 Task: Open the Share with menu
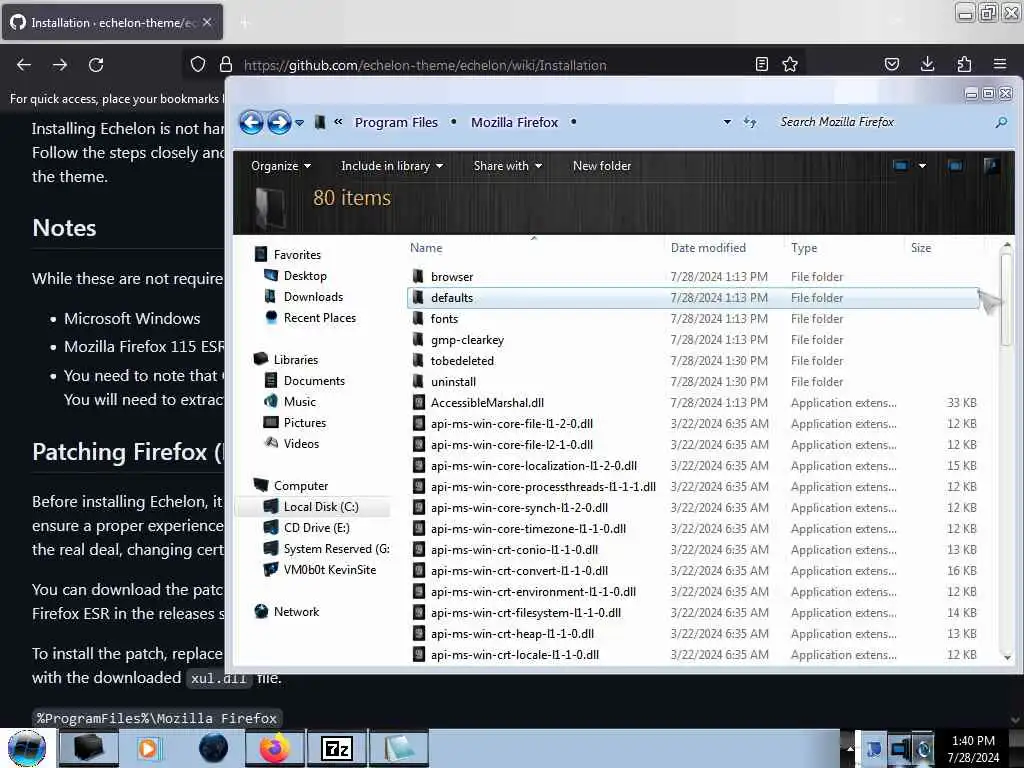pos(507,166)
